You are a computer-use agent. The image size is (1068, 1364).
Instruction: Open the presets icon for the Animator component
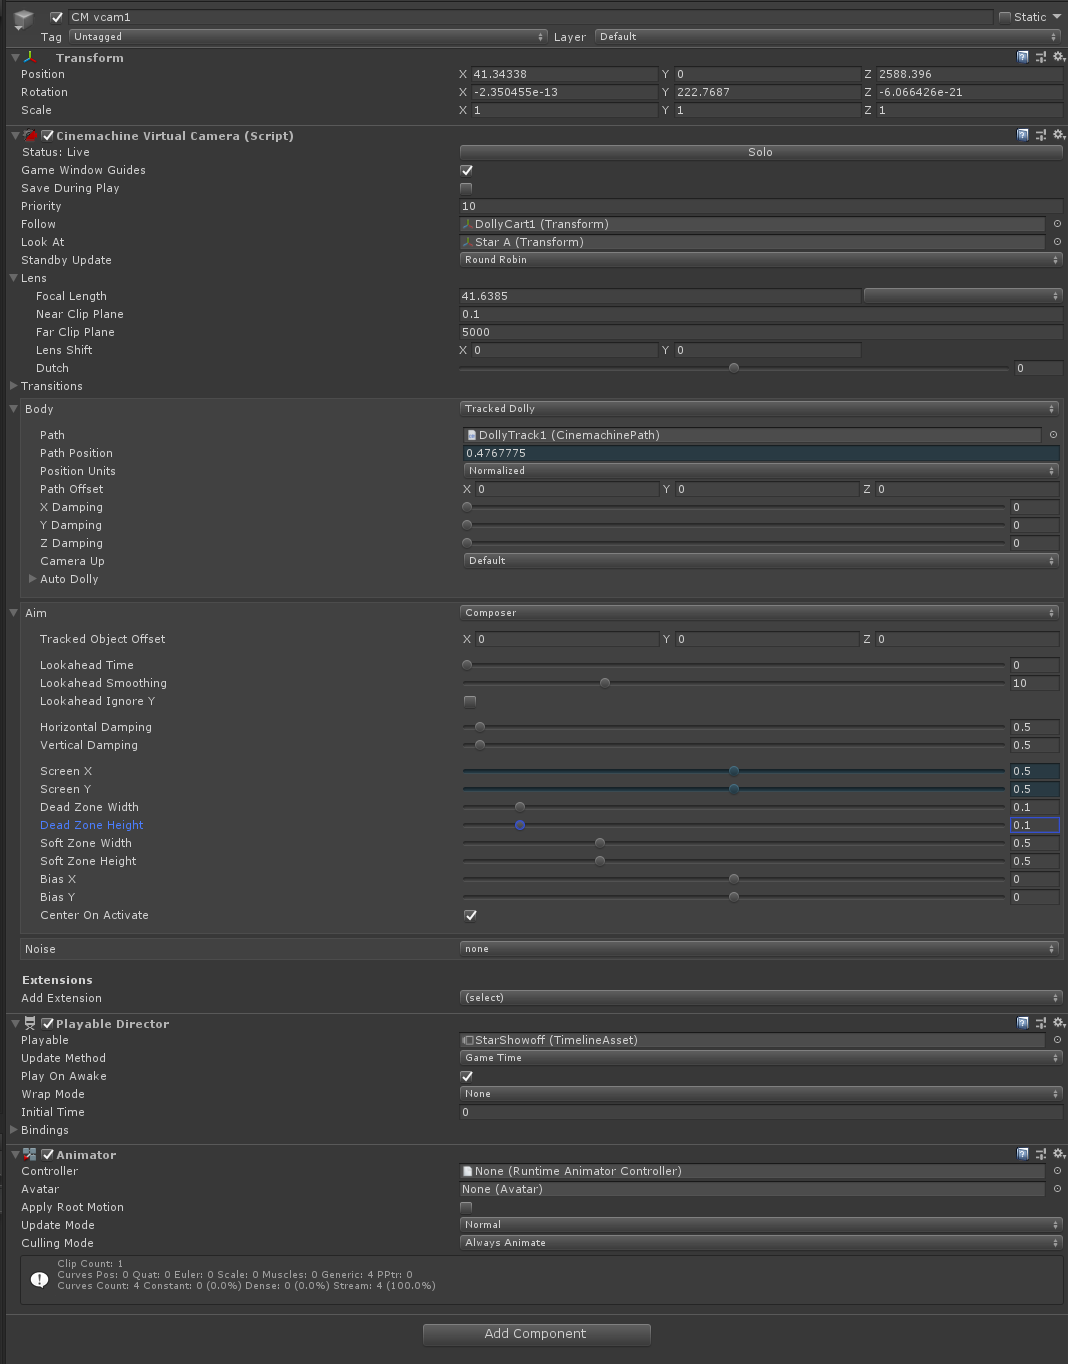click(x=1040, y=1154)
